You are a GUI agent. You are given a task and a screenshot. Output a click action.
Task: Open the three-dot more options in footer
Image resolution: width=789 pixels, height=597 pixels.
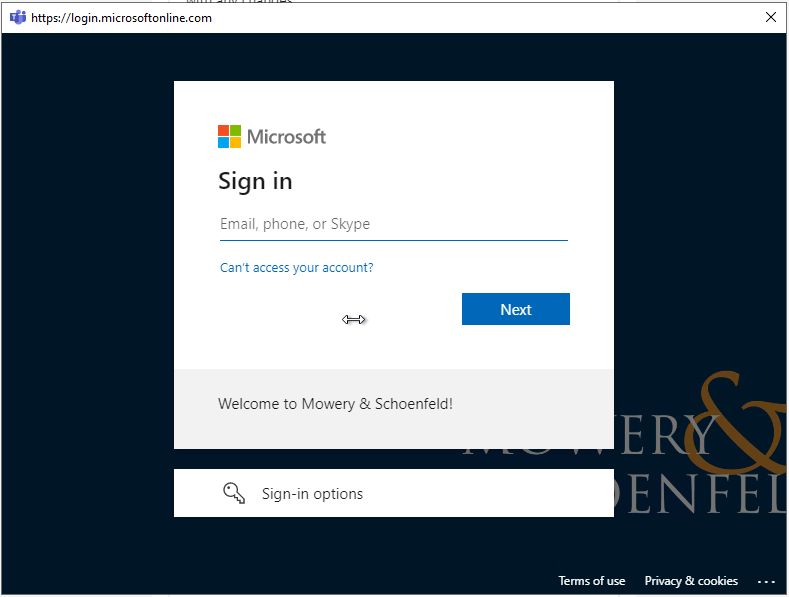(766, 581)
